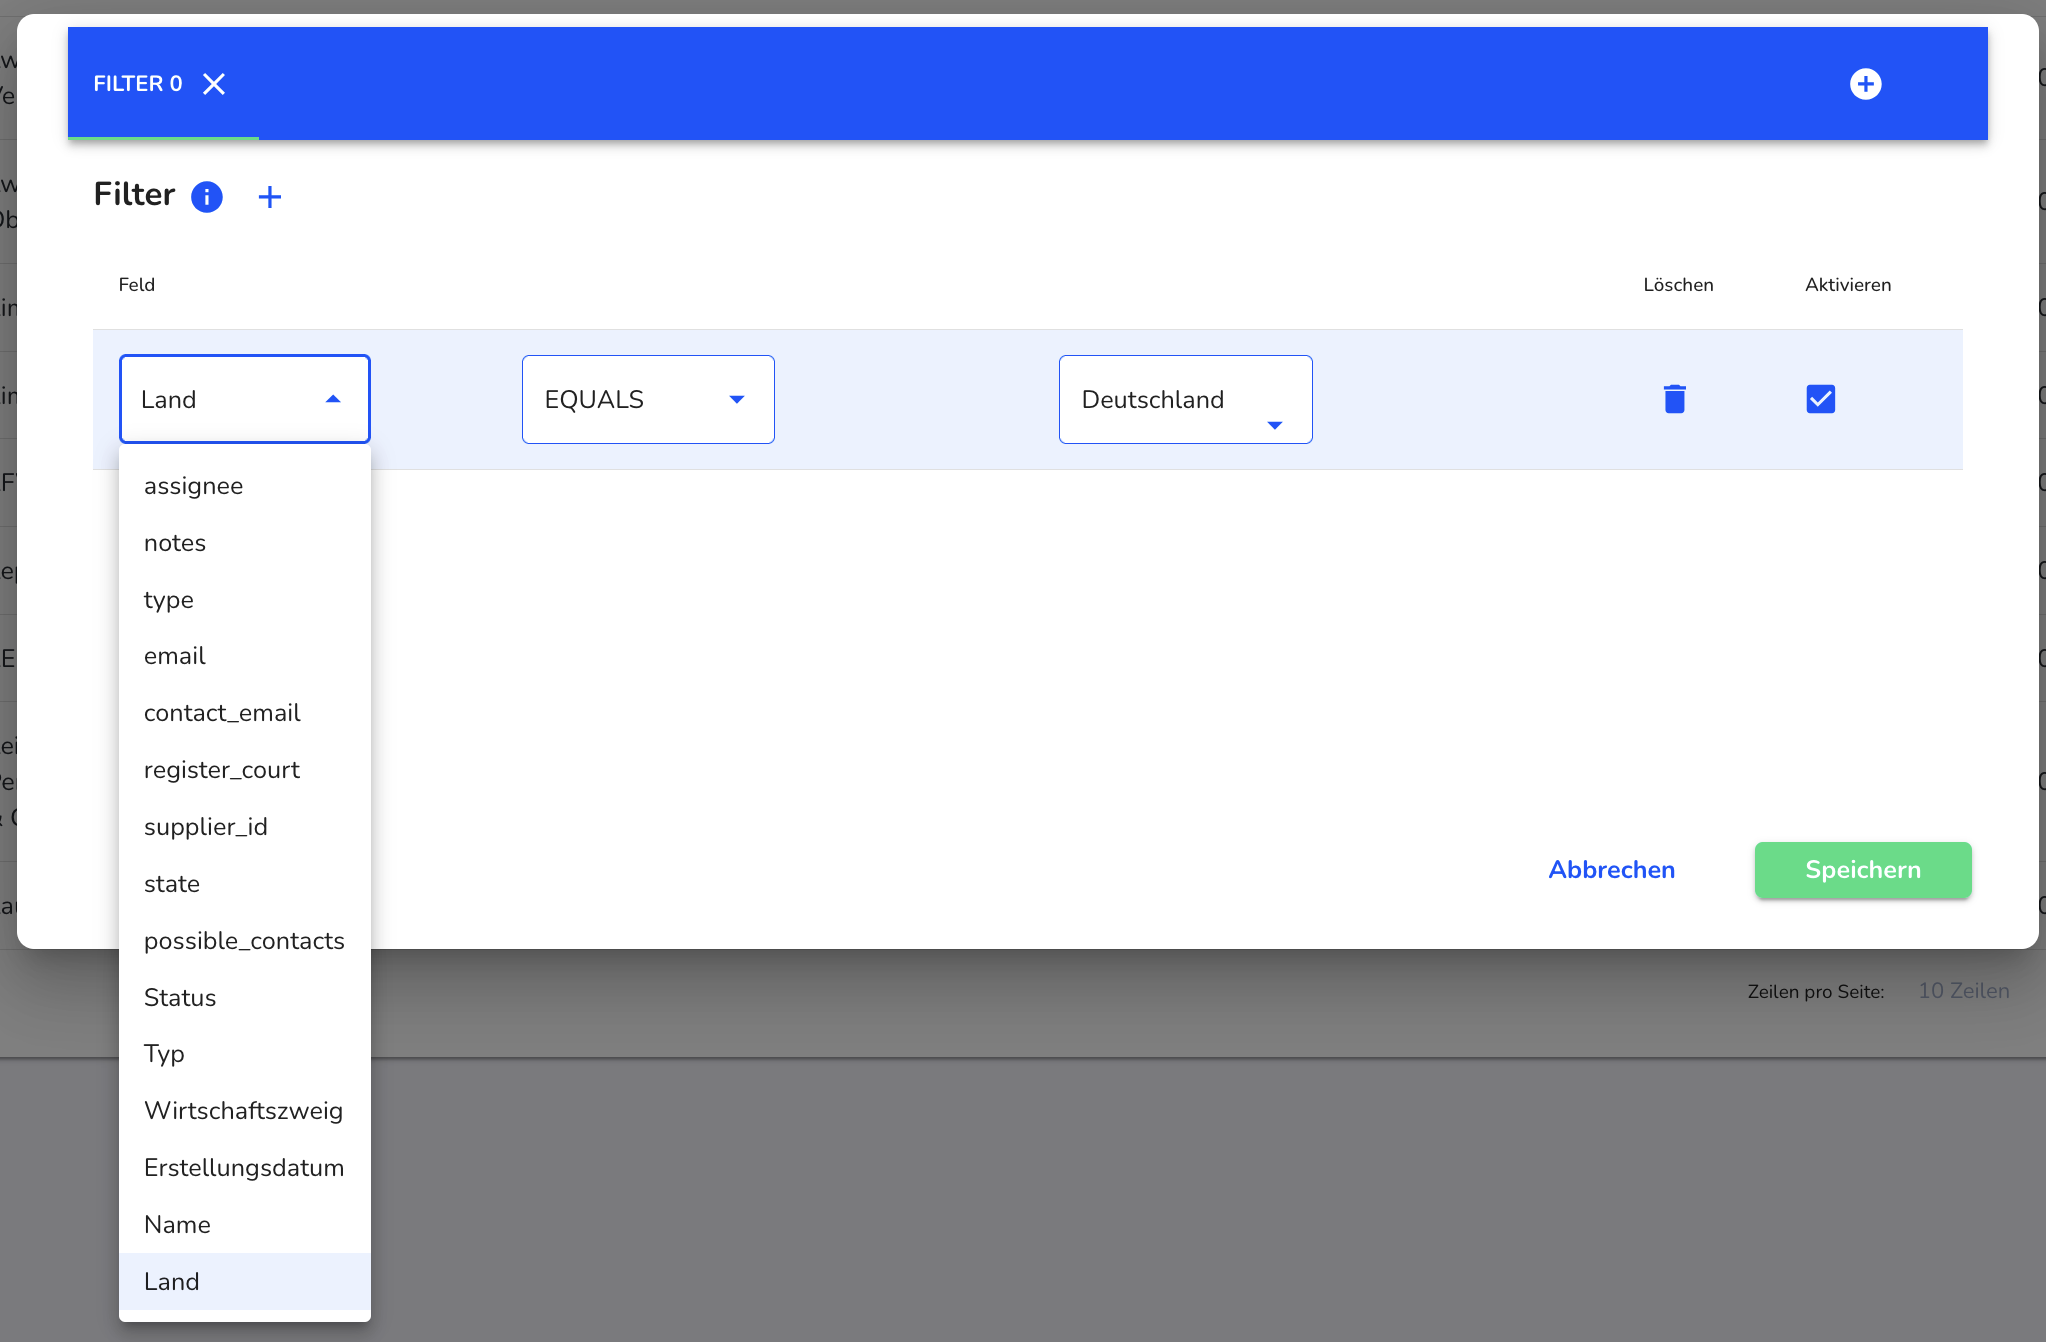This screenshot has height=1342, width=2046.
Task: Select 'Typ' in the field list
Action: [x=245, y=1054]
